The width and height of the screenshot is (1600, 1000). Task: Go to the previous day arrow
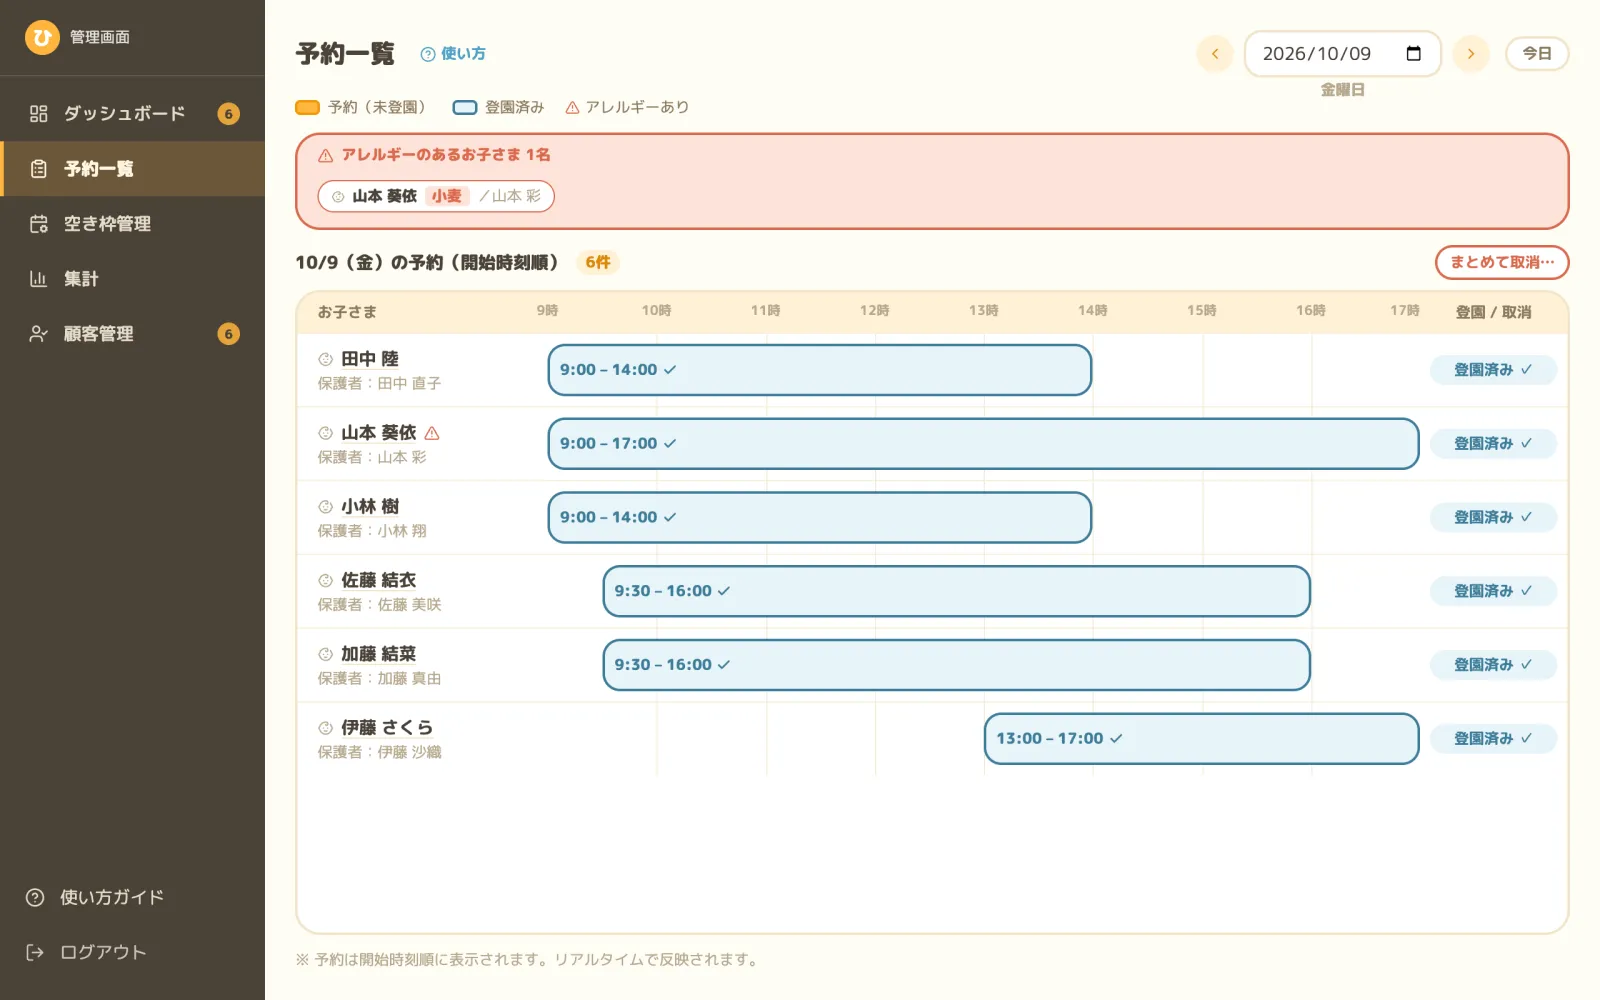(1215, 54)
